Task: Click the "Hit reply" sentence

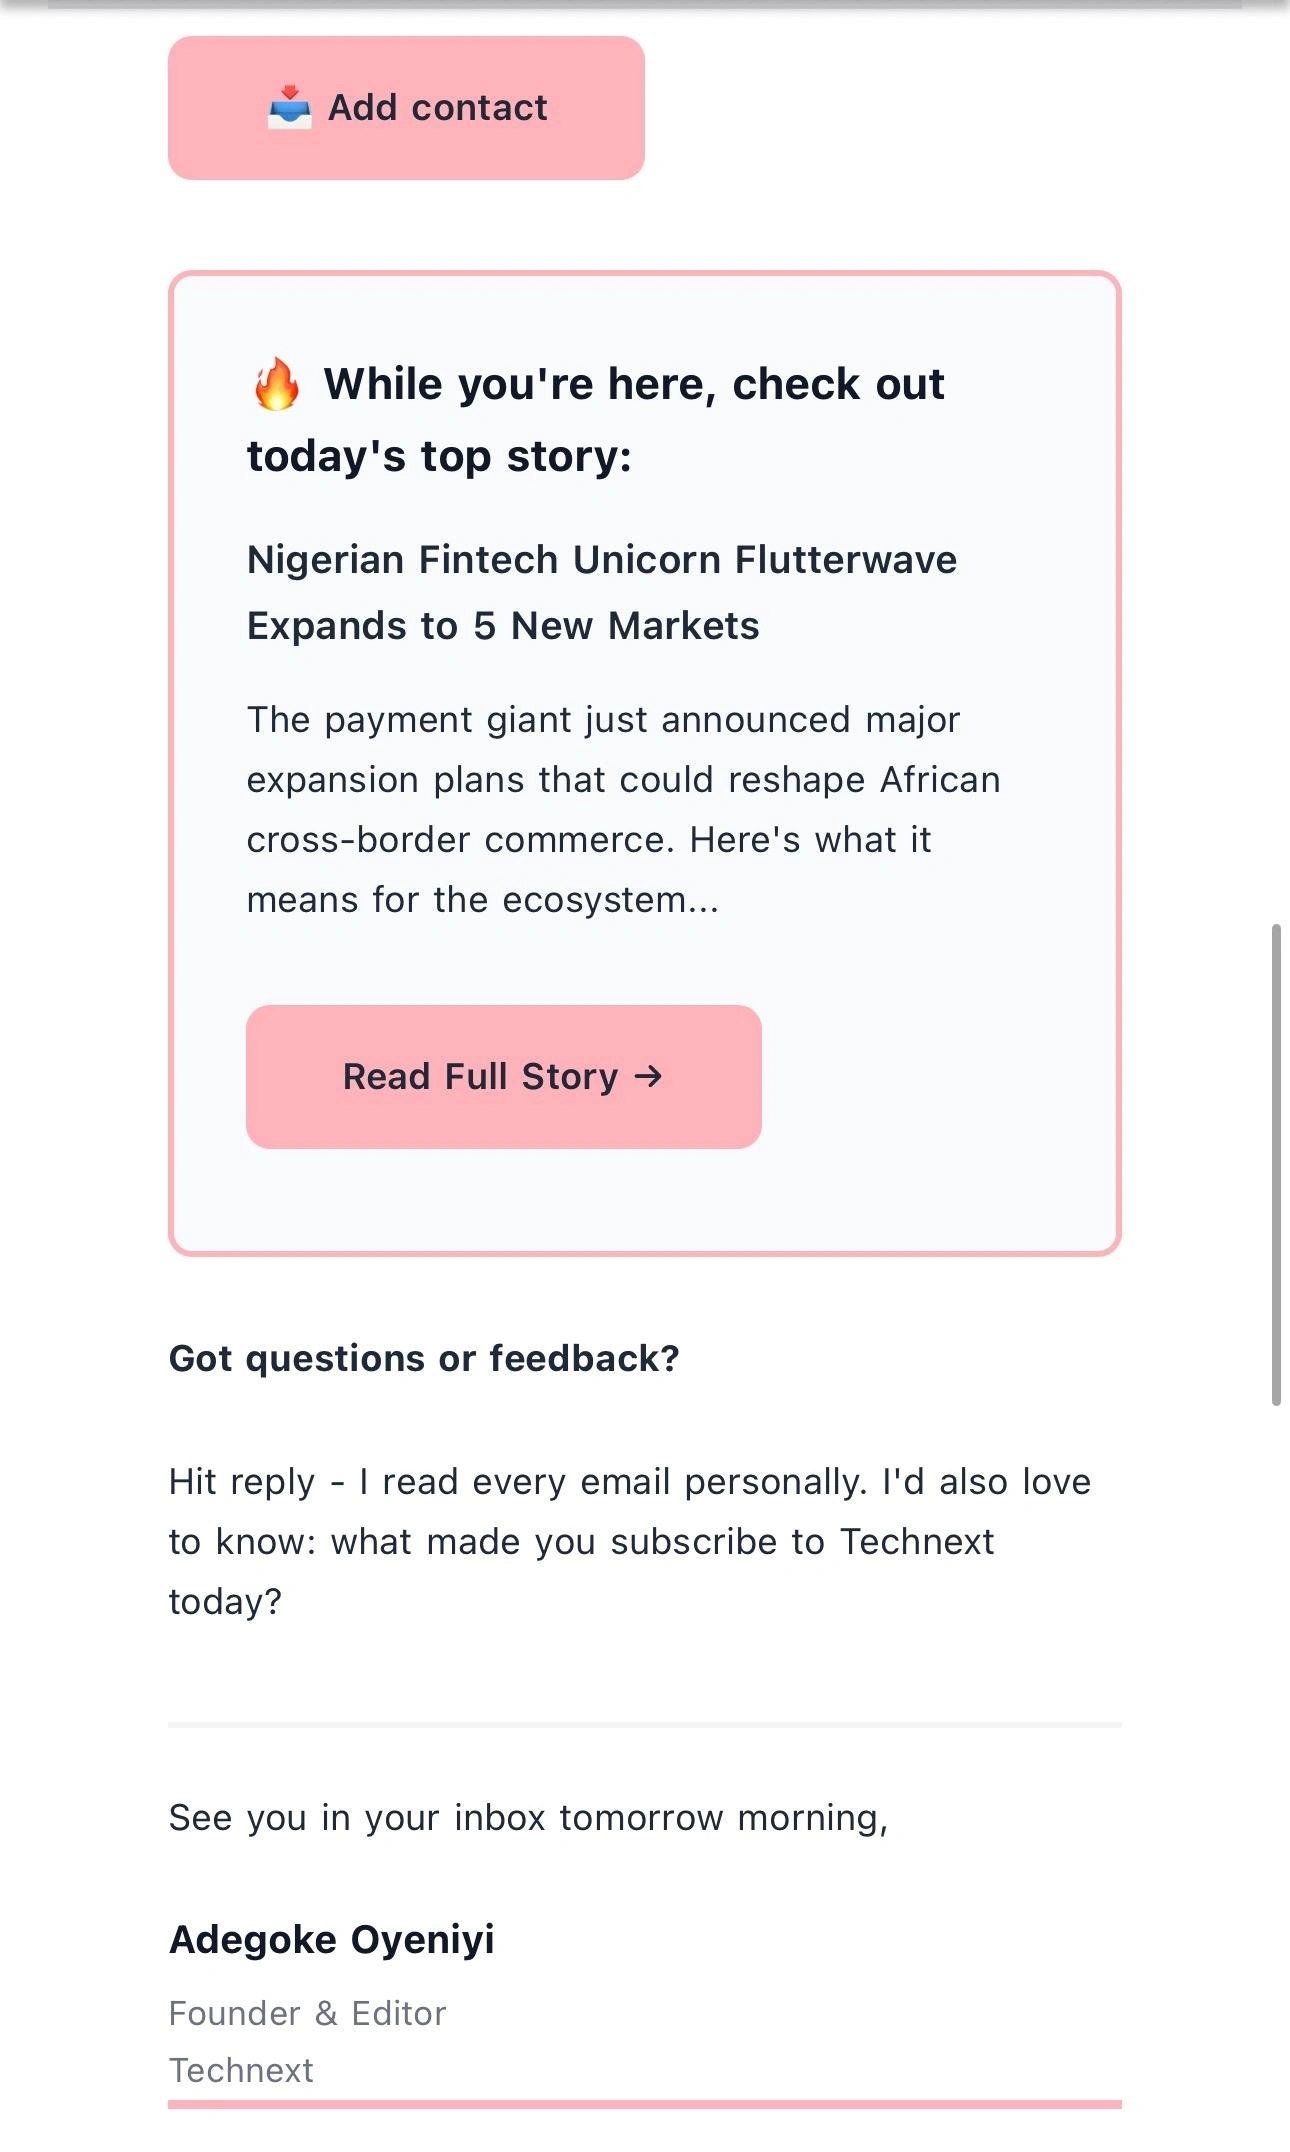Action: [x=629, y=1482]
